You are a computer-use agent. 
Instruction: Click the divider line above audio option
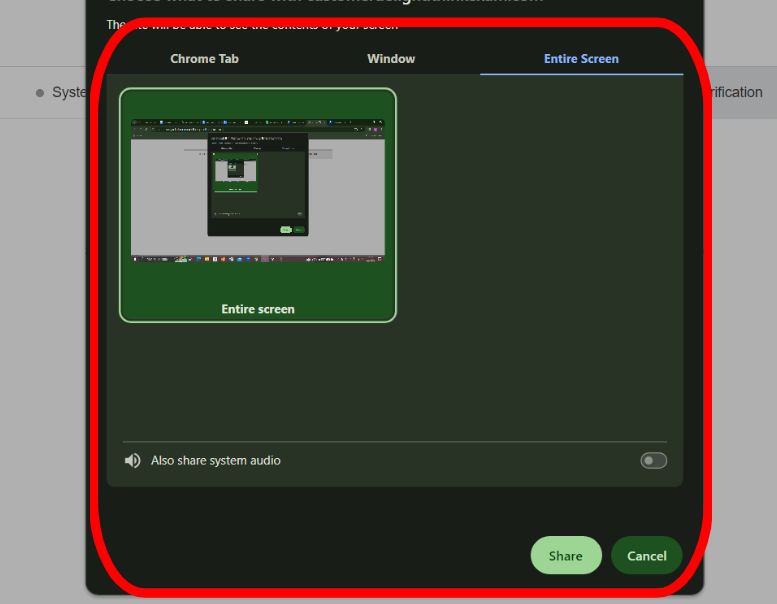click(394, 442)
